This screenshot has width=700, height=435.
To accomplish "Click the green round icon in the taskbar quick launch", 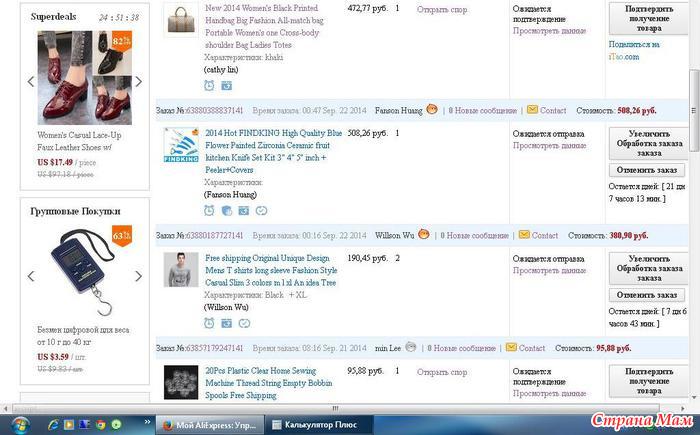I will tap(116, 425).
